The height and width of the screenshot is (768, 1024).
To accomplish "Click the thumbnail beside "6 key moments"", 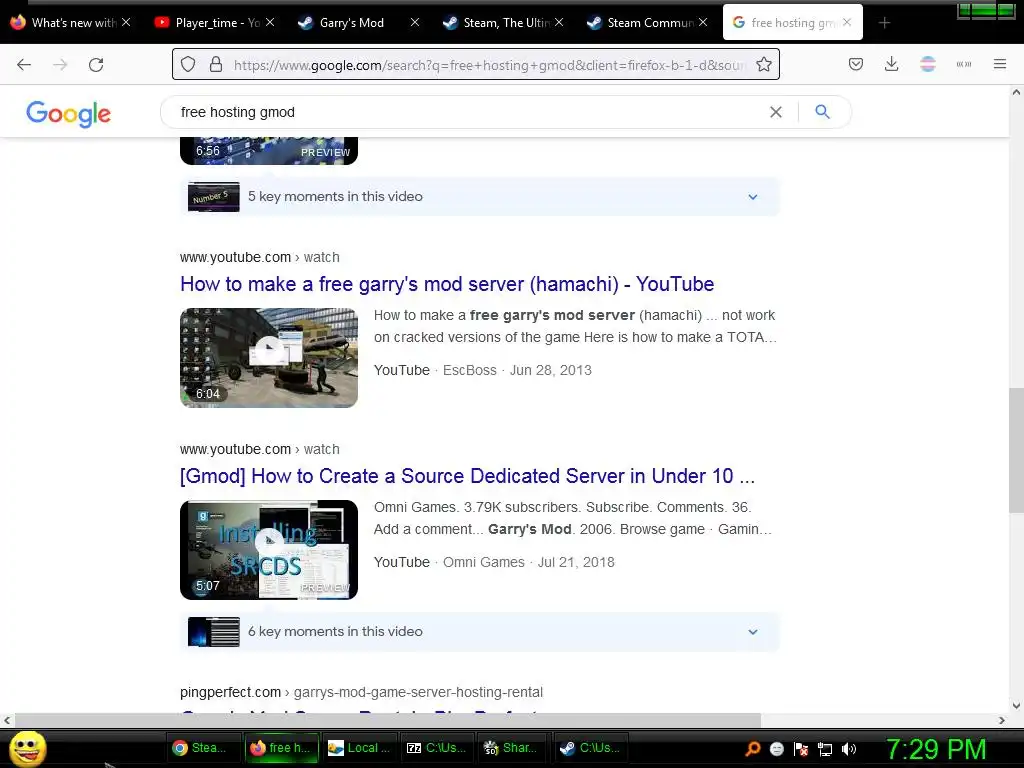I will pos(214,632).
